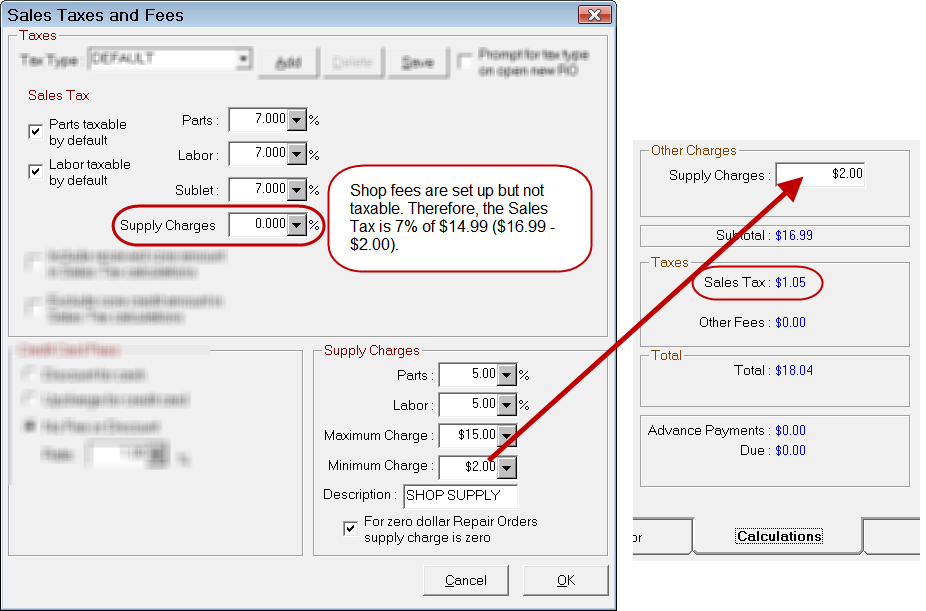Click the SHOP SUPPLY description field
926x611 pixels.
[x=460, y=495]
